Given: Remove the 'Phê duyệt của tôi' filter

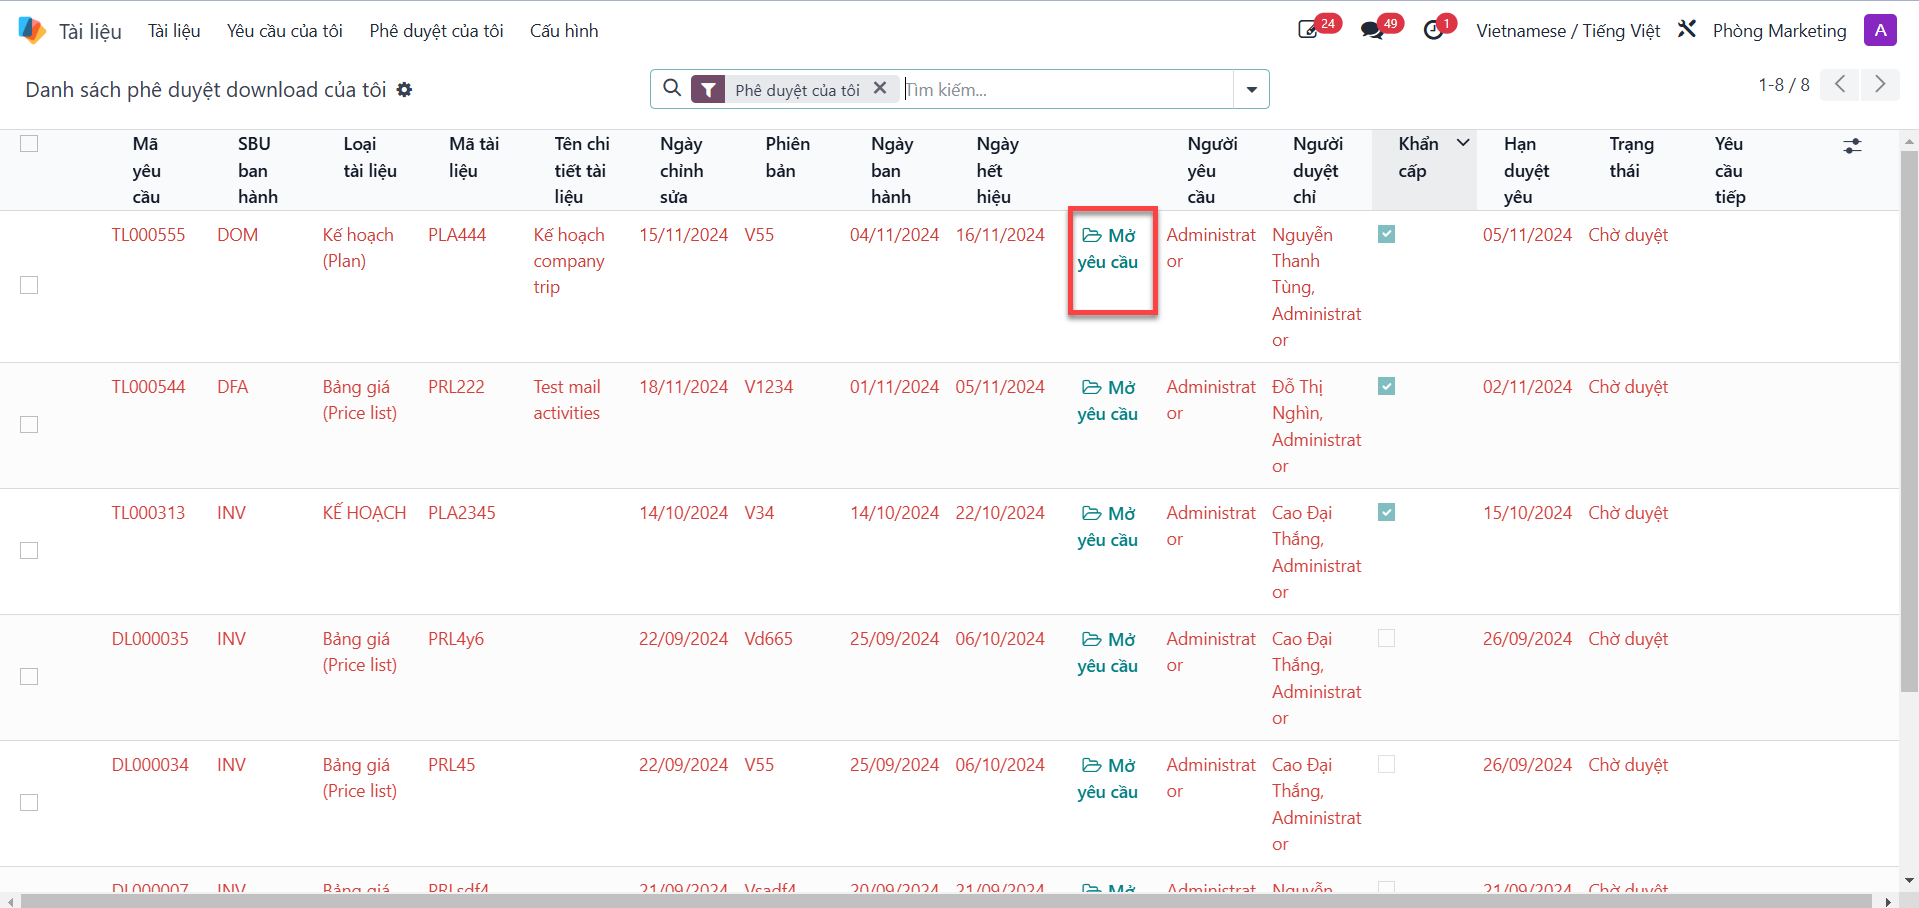Looking at the screenshot, I should 880,88.
